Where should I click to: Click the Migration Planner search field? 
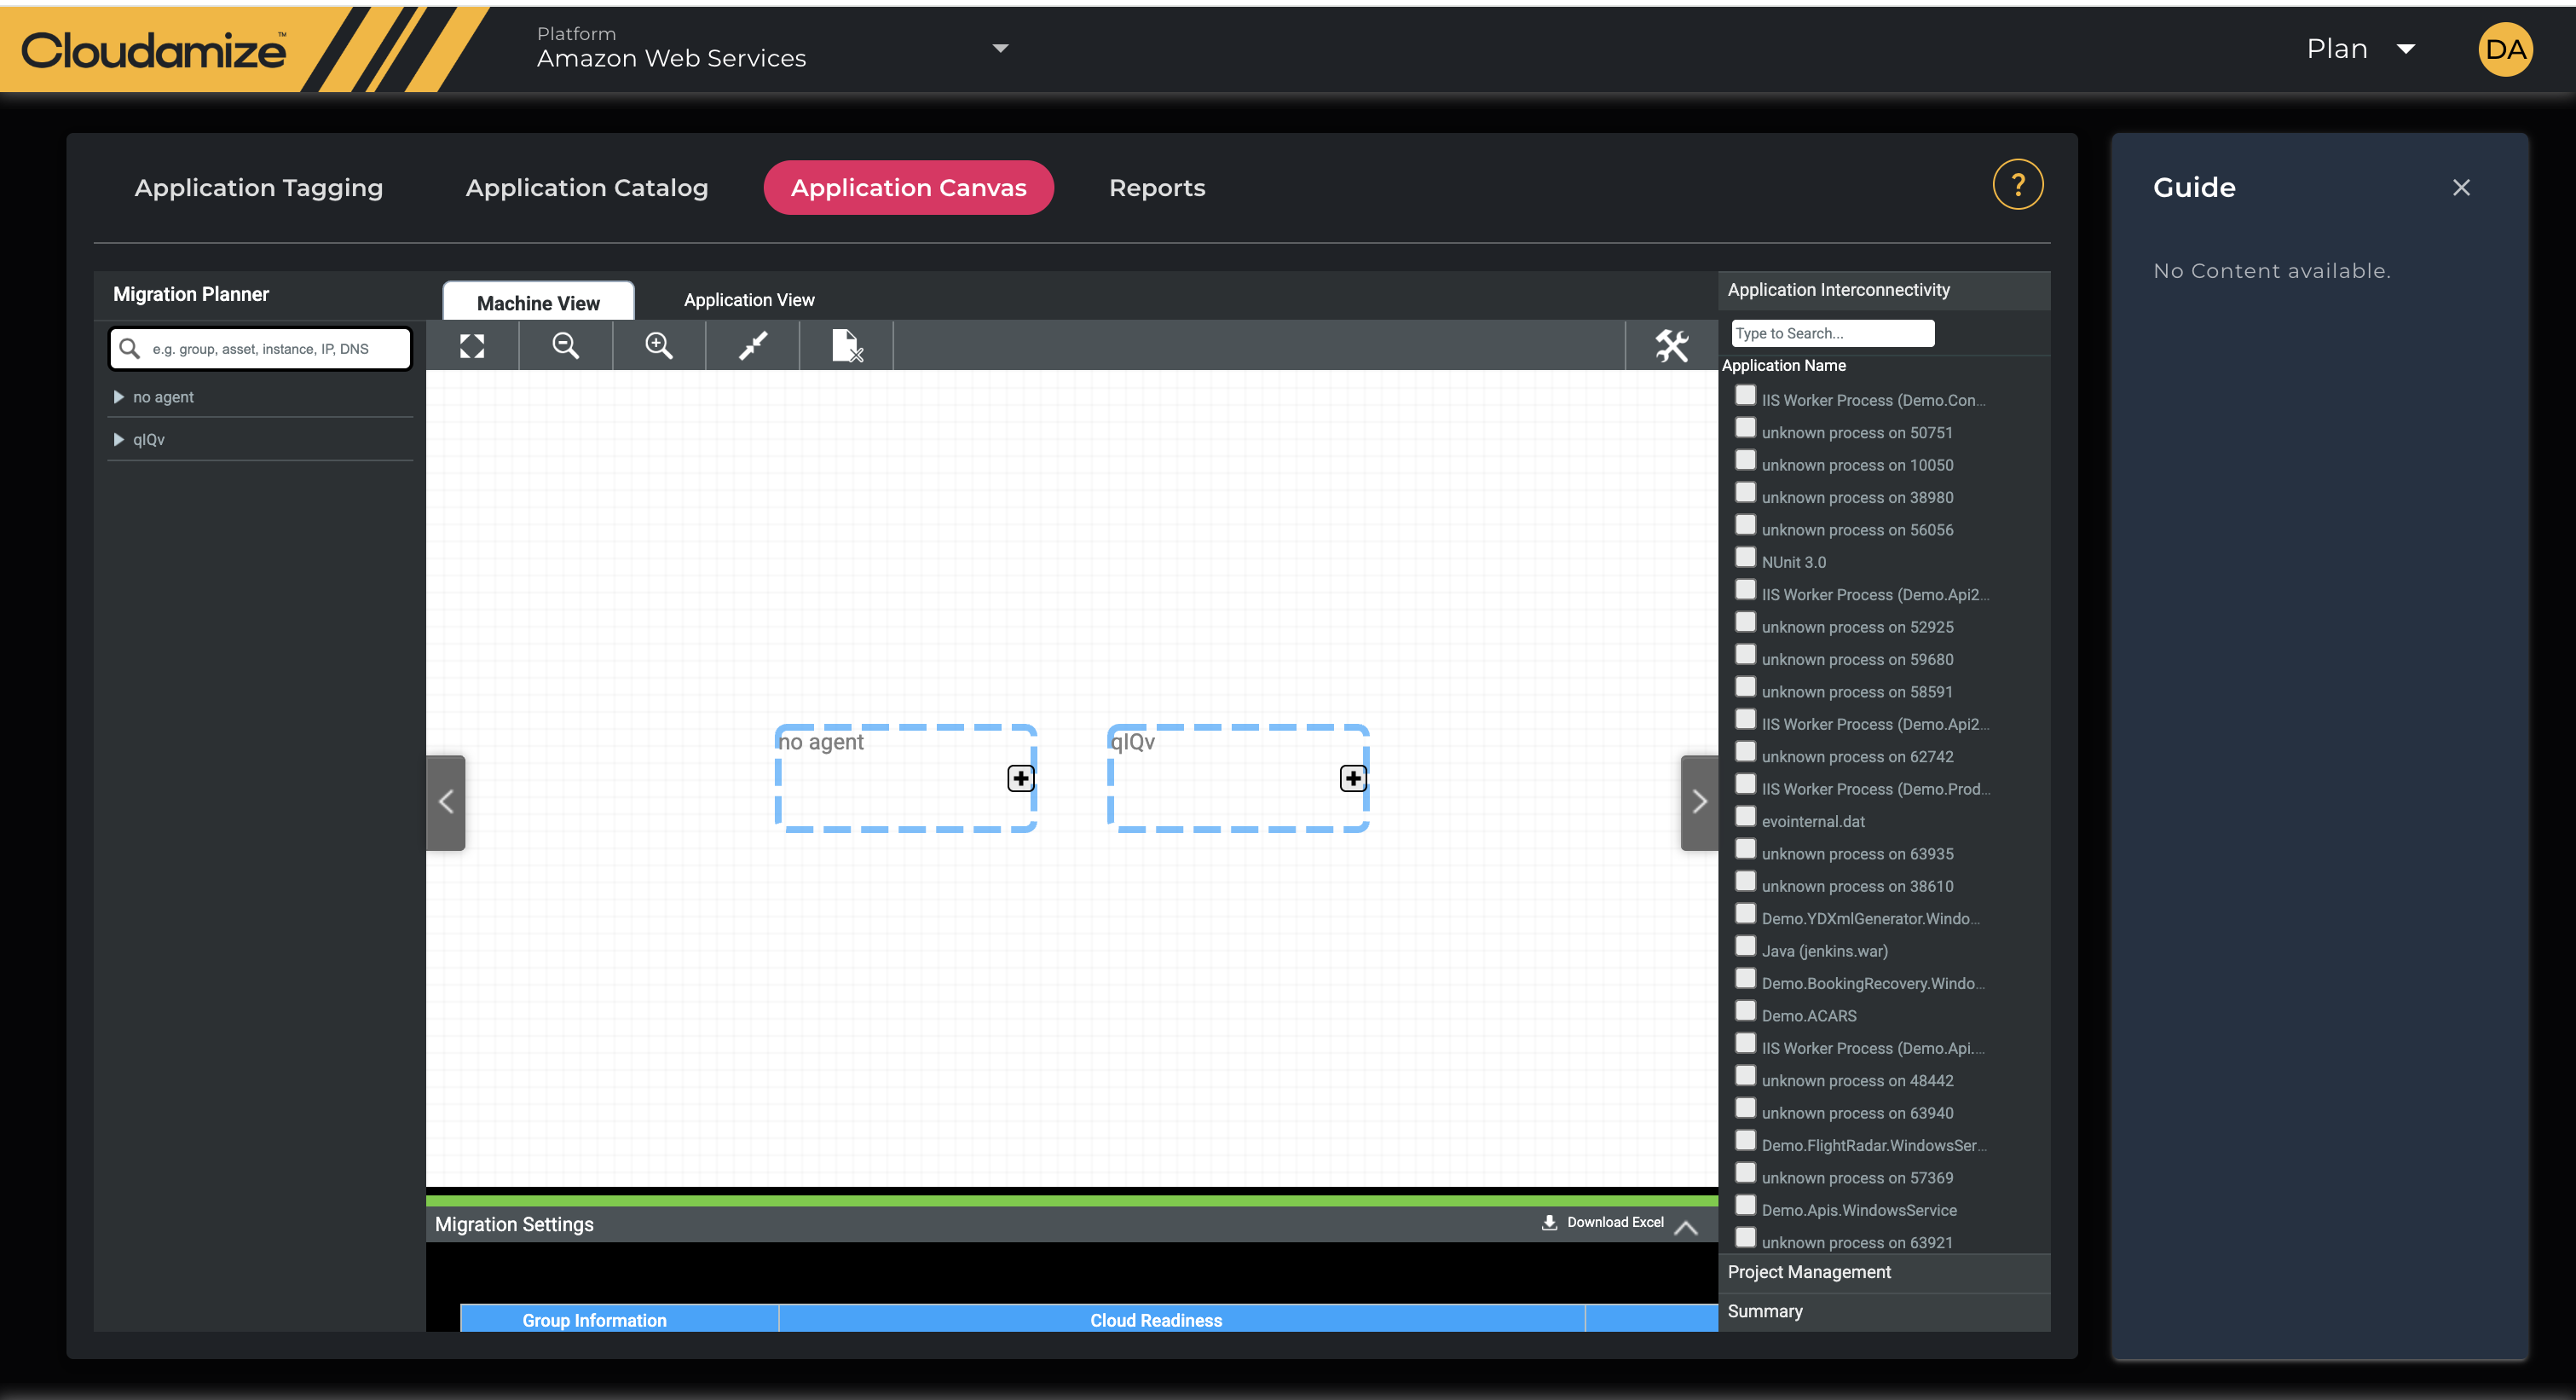[x=260, y=349]
